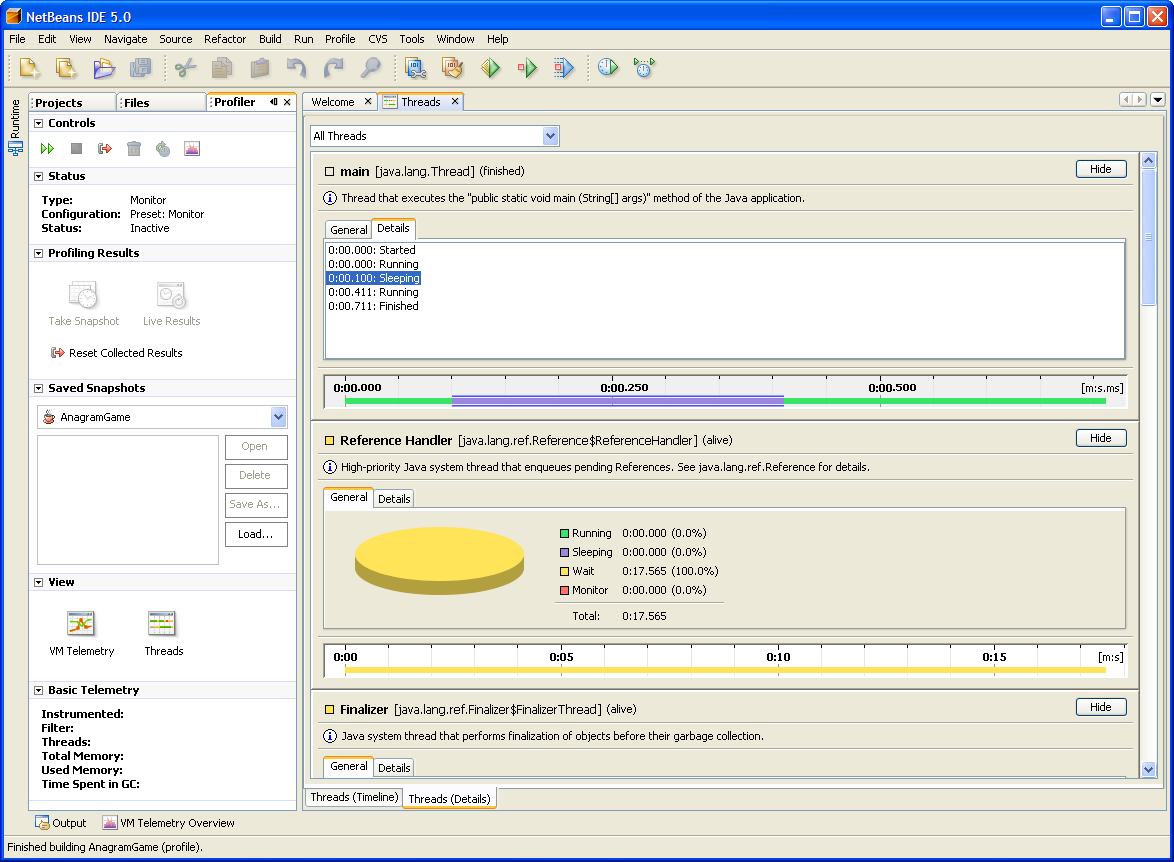Click the Stop profiling square icon
Image resolution: width=1174 pixels, height=862 pixels.
(76, 149)
